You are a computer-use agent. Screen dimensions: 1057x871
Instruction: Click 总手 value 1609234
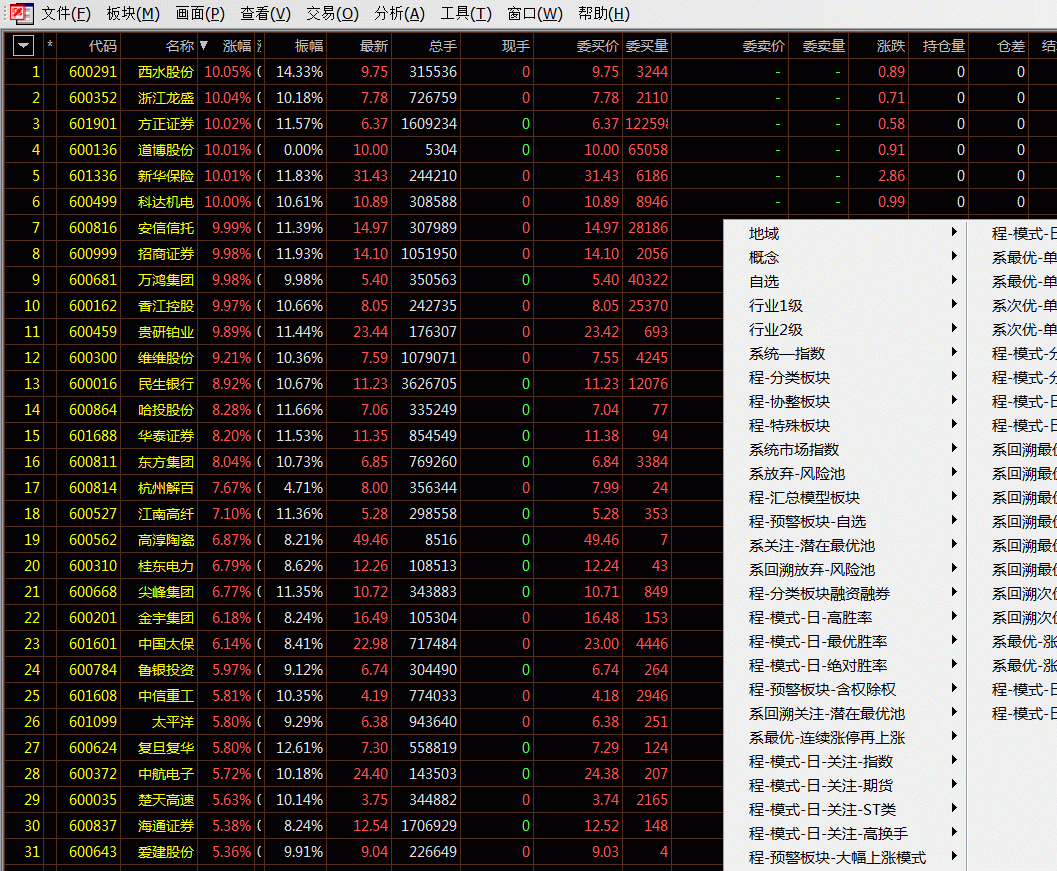[429, 124]
